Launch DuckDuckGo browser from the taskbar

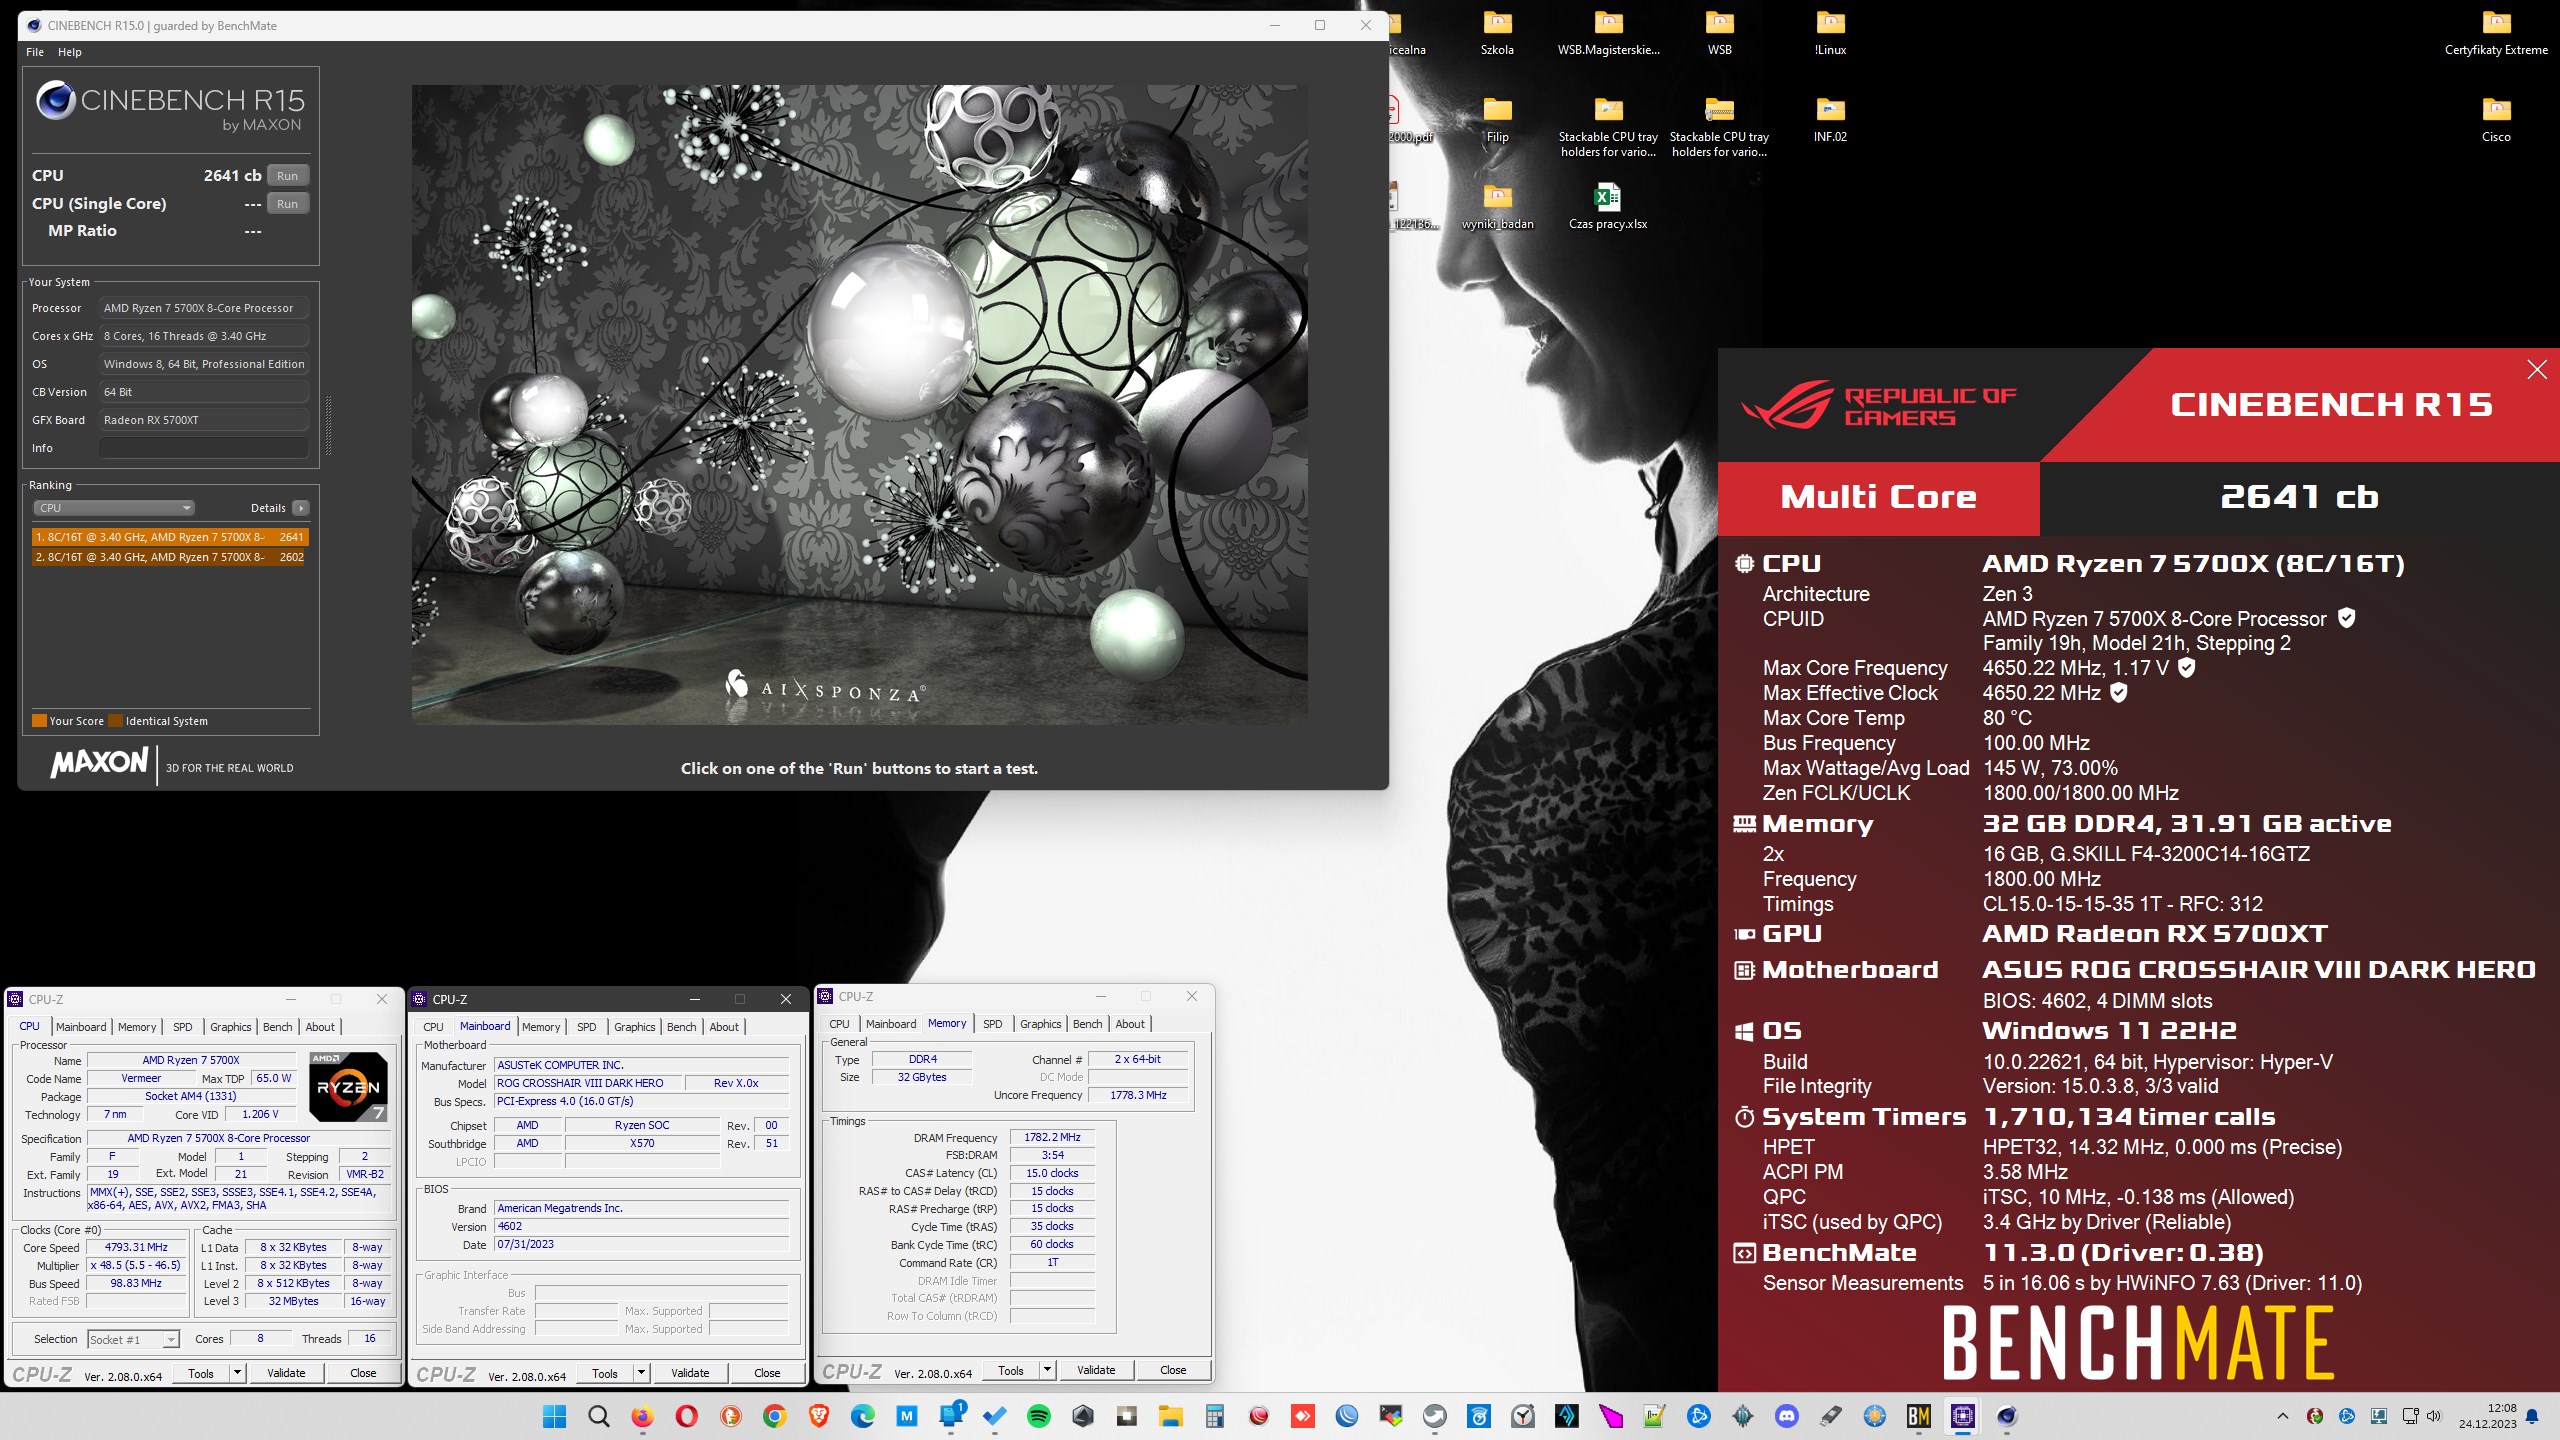click(x=730, y=1416)
